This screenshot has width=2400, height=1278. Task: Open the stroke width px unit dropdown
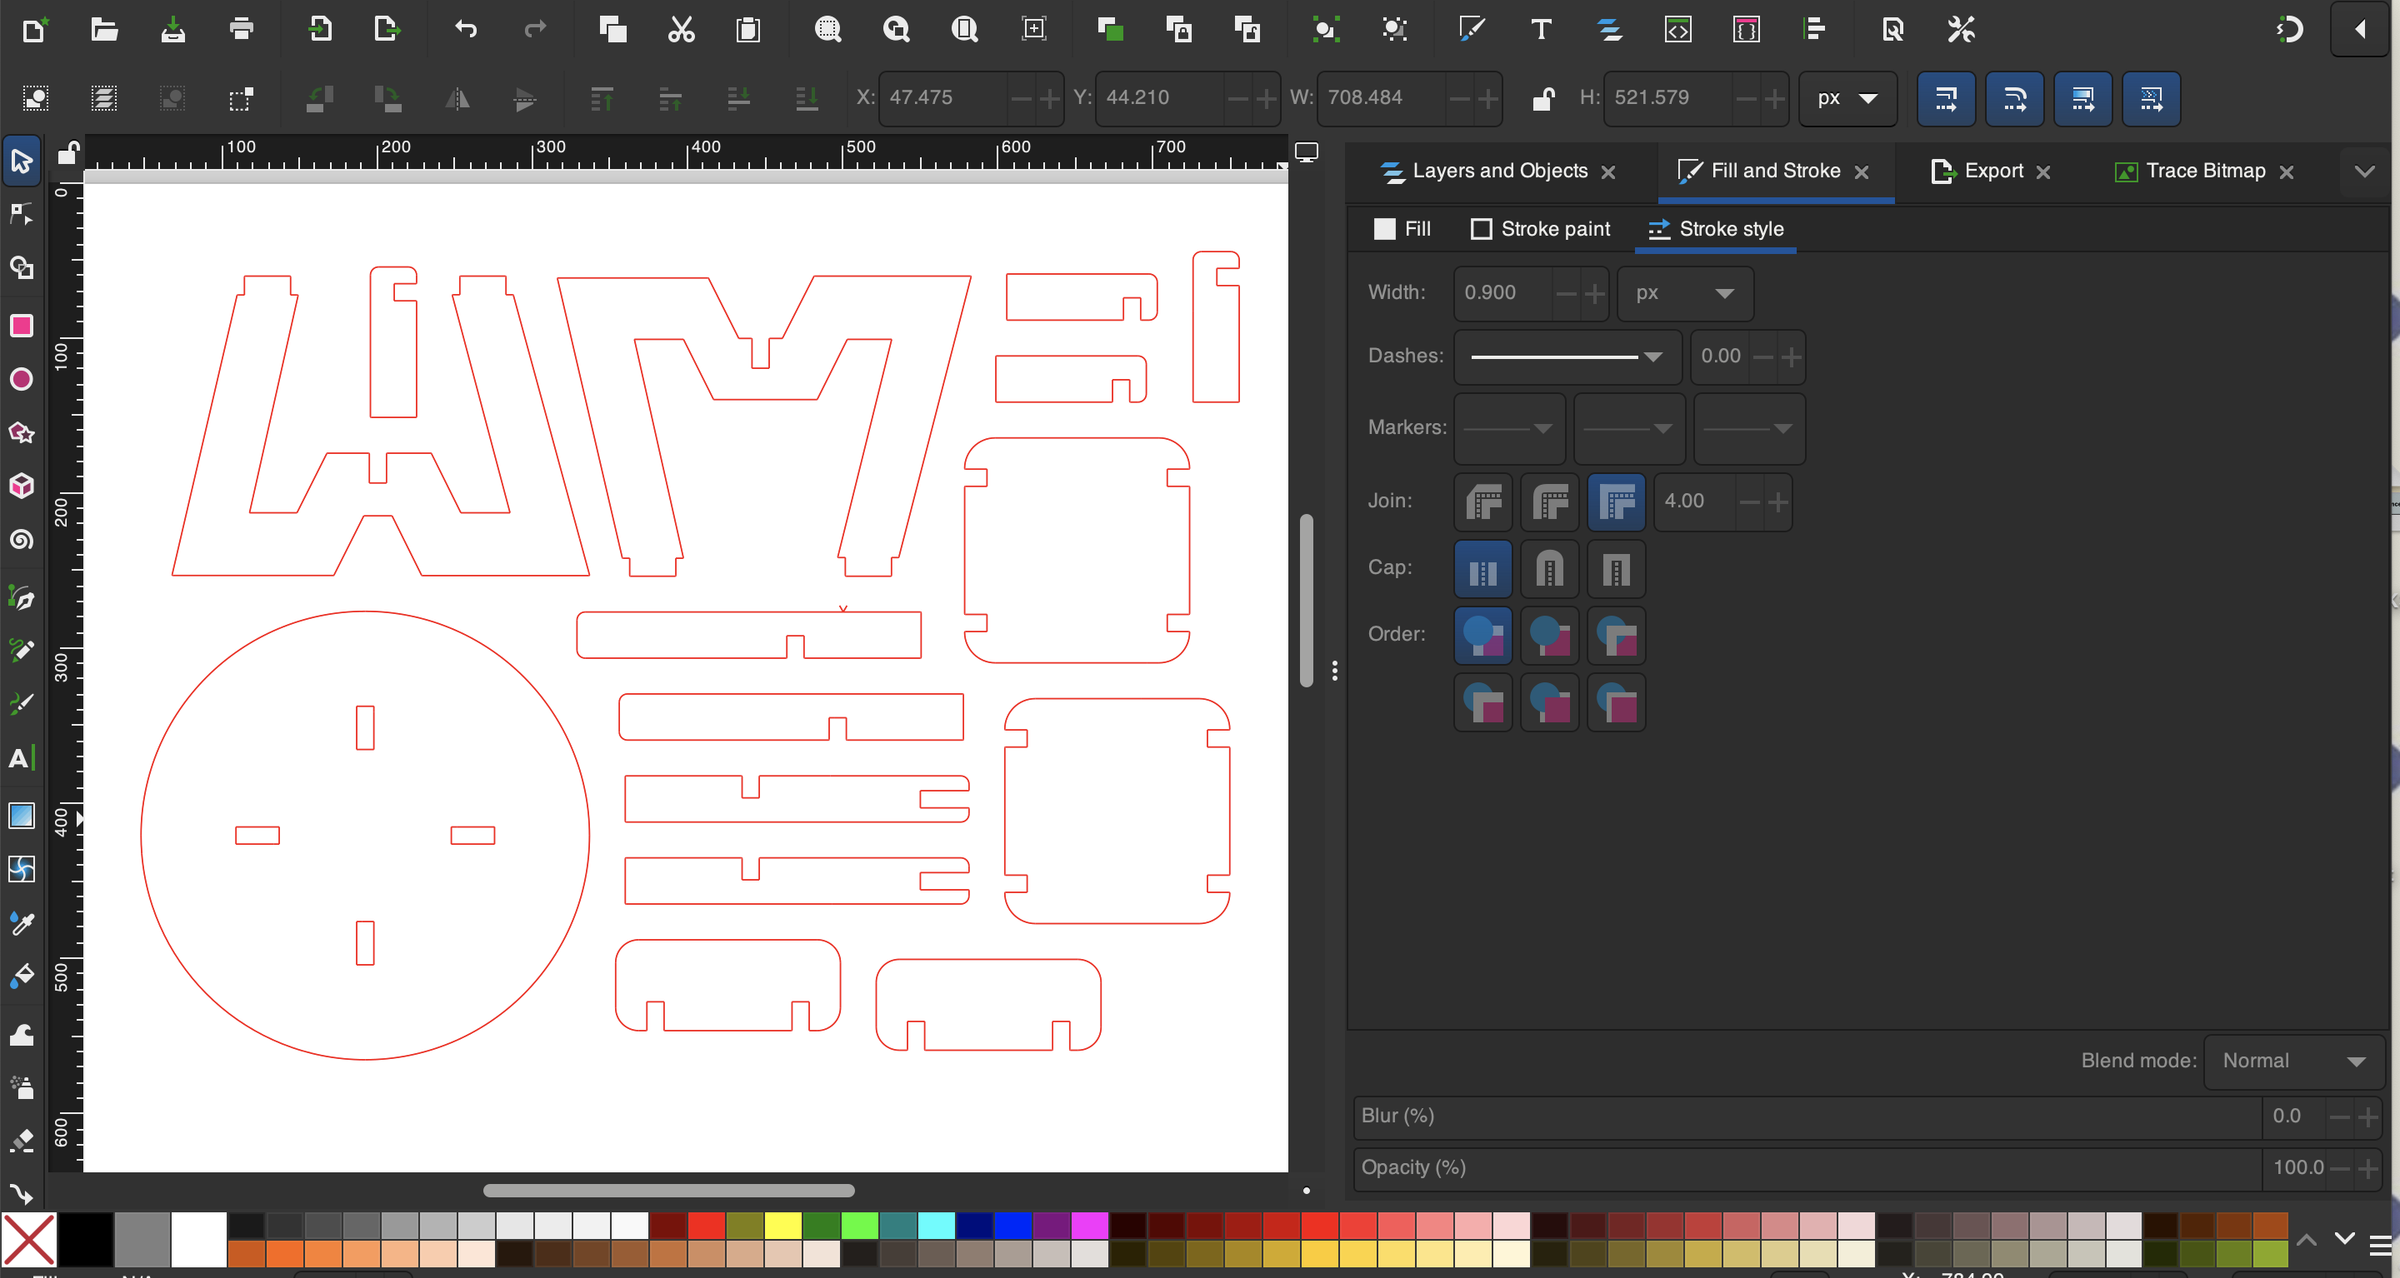coord(1685,294)
